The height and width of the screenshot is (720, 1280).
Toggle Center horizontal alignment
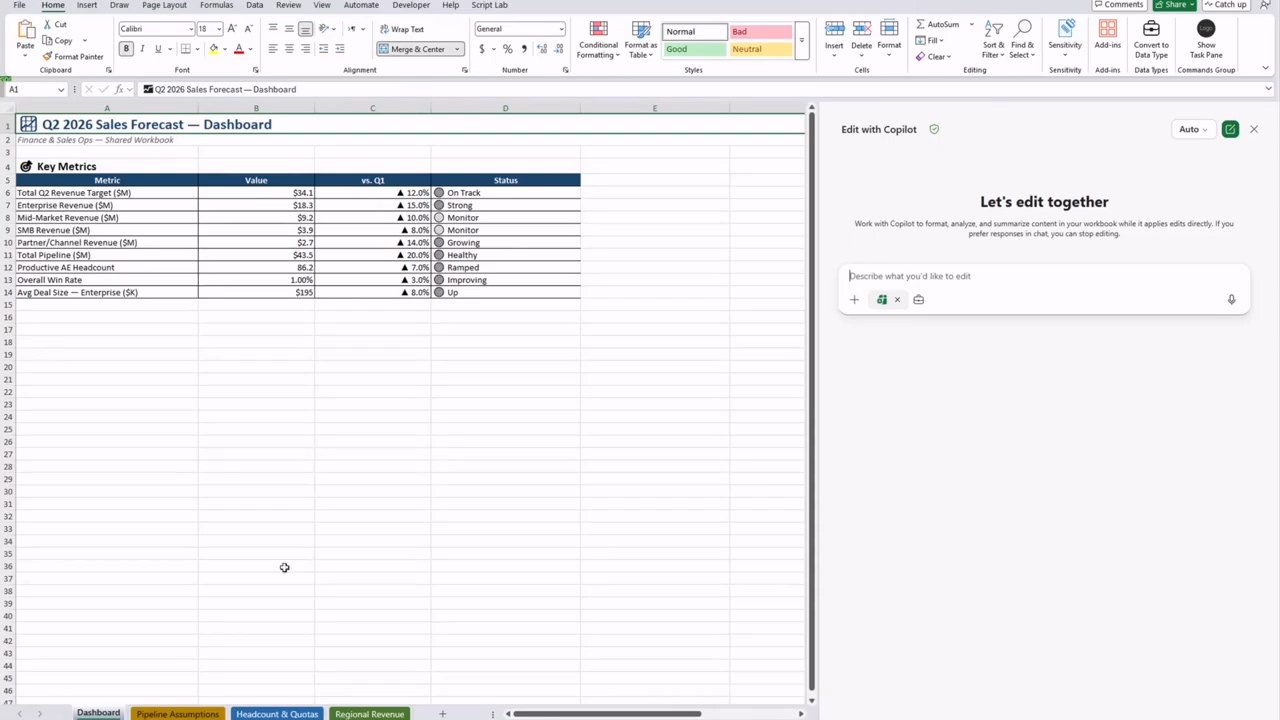[289, 48]
